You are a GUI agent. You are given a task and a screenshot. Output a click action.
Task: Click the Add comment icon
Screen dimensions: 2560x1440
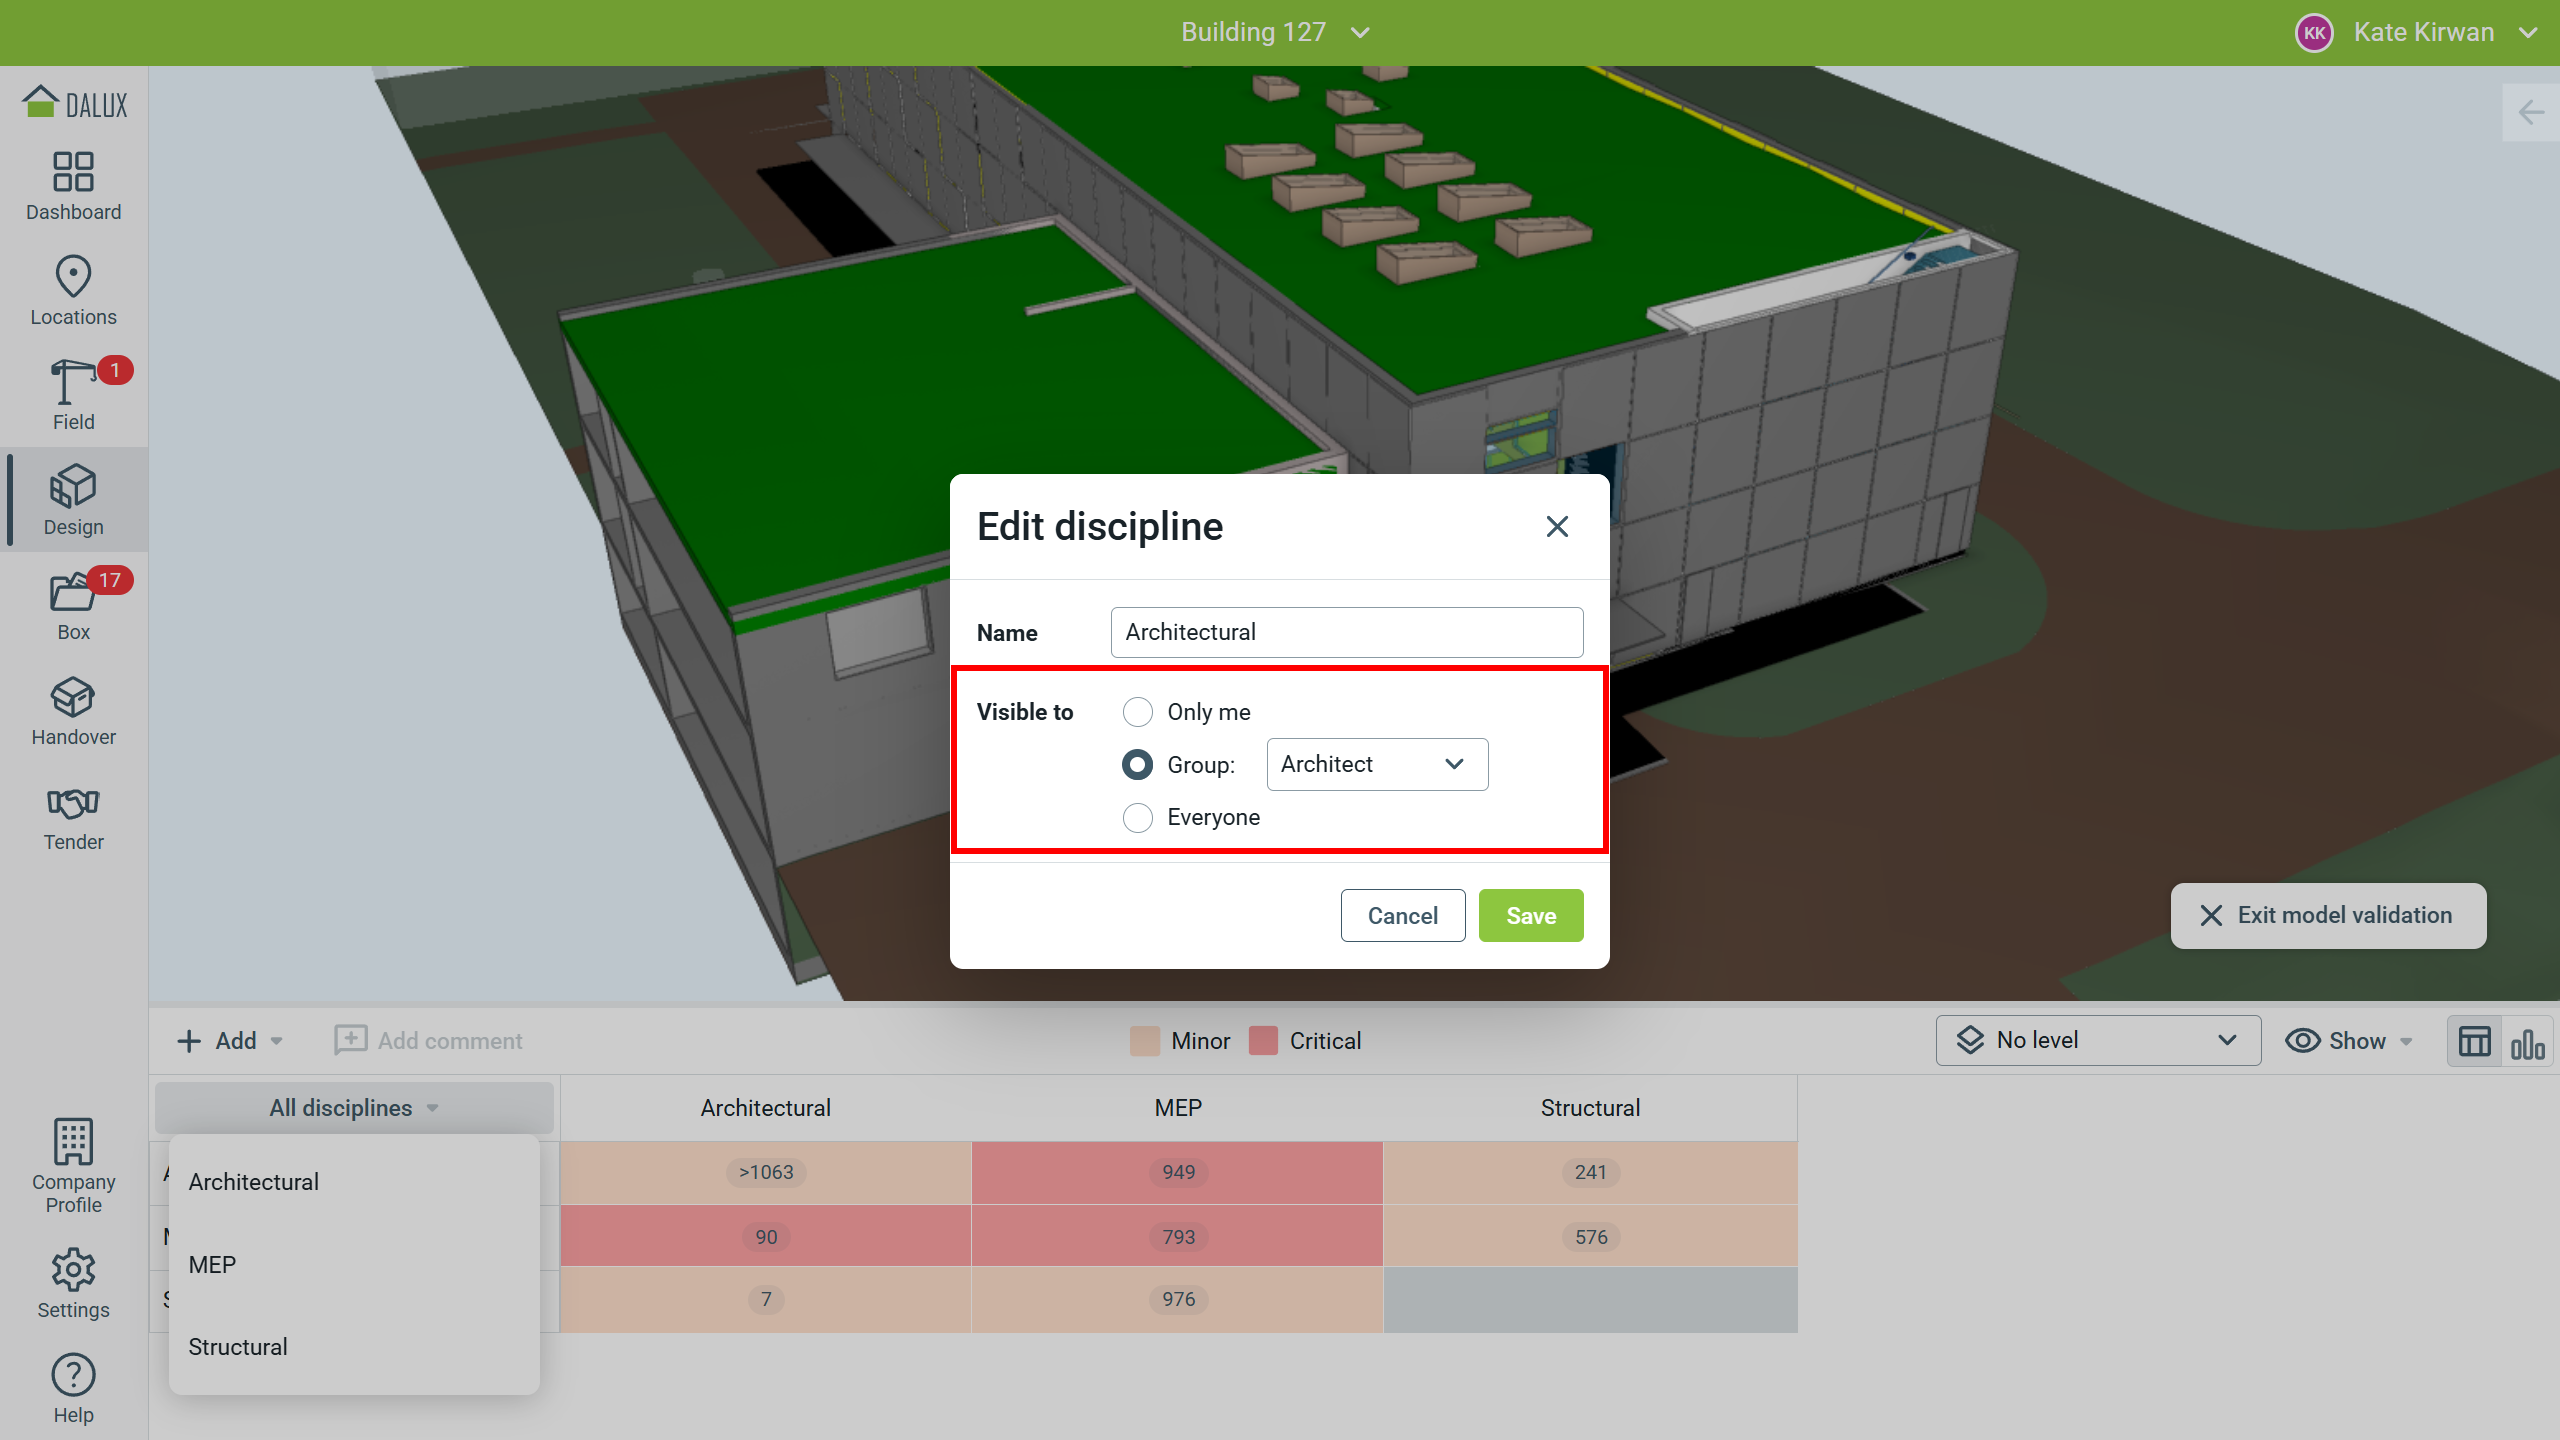[350, 1040]
